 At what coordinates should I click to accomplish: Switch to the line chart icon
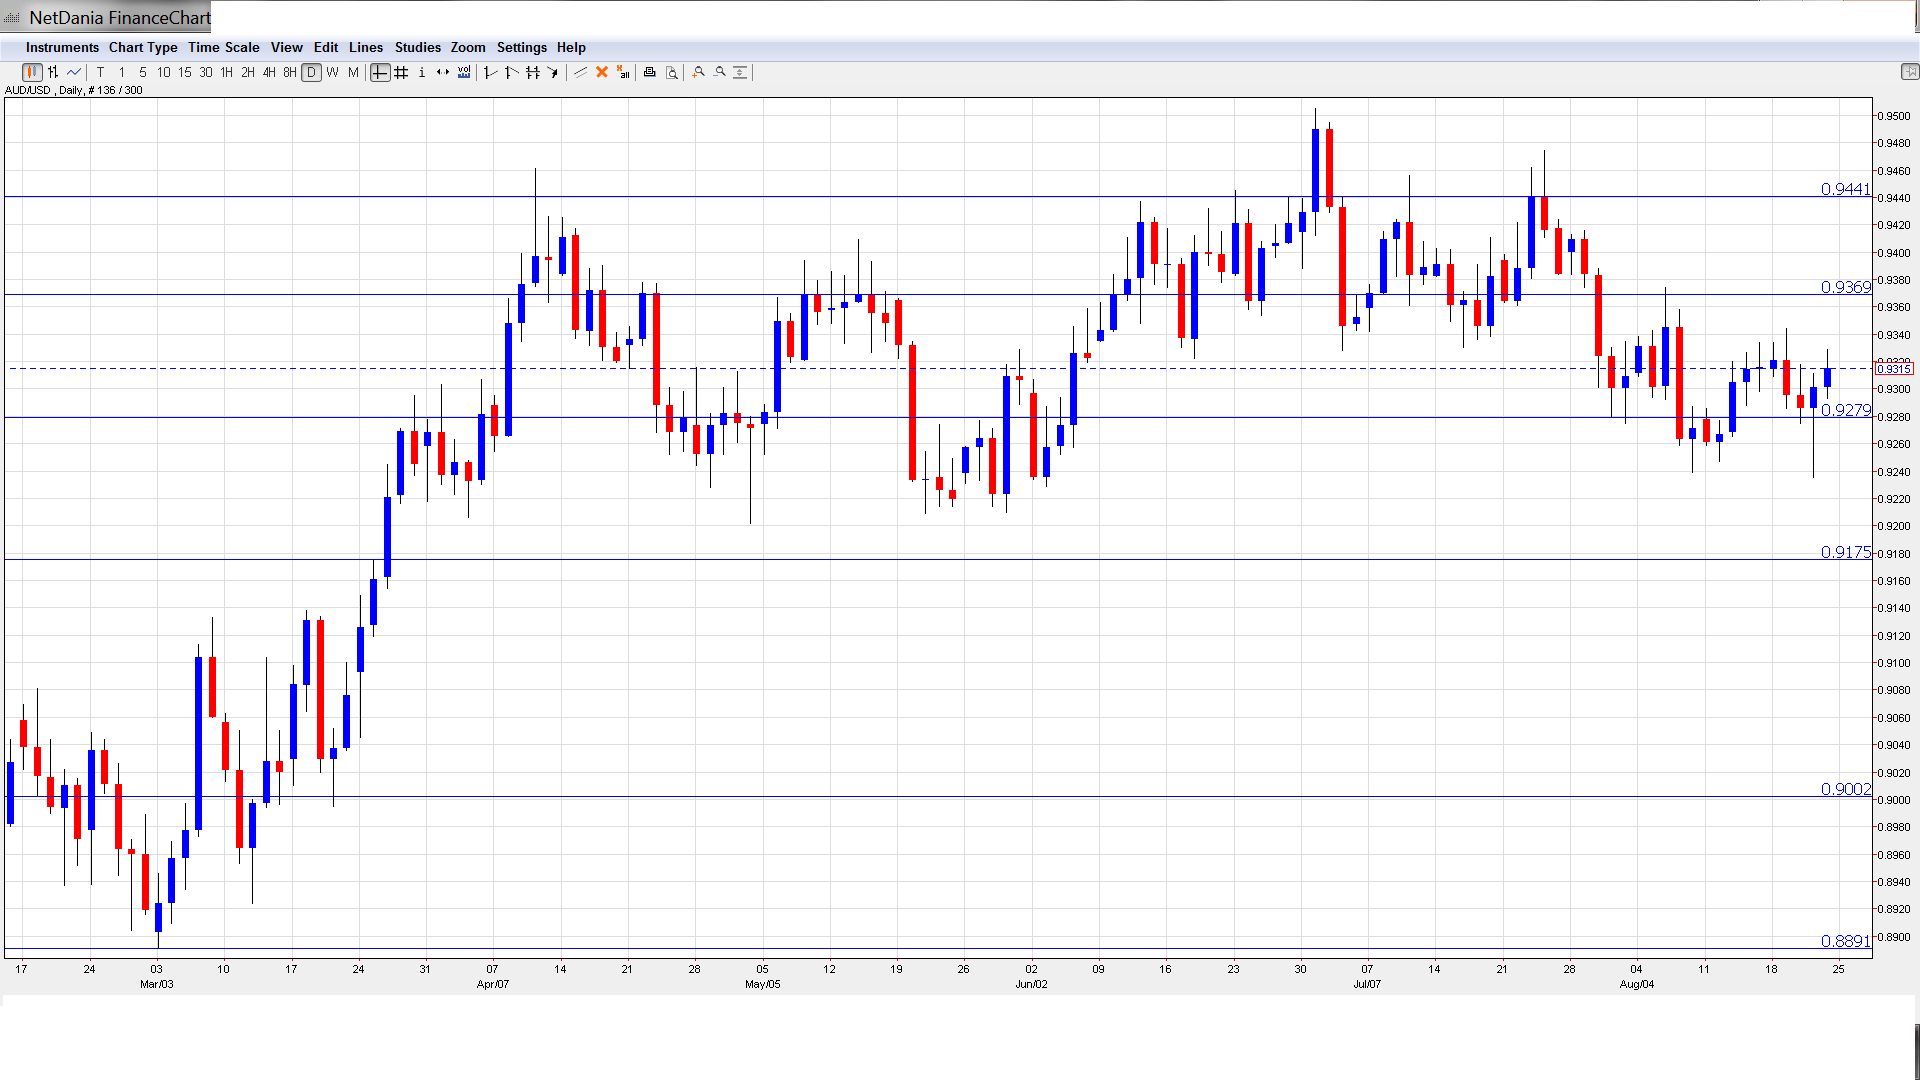click(x=74, y=72)
